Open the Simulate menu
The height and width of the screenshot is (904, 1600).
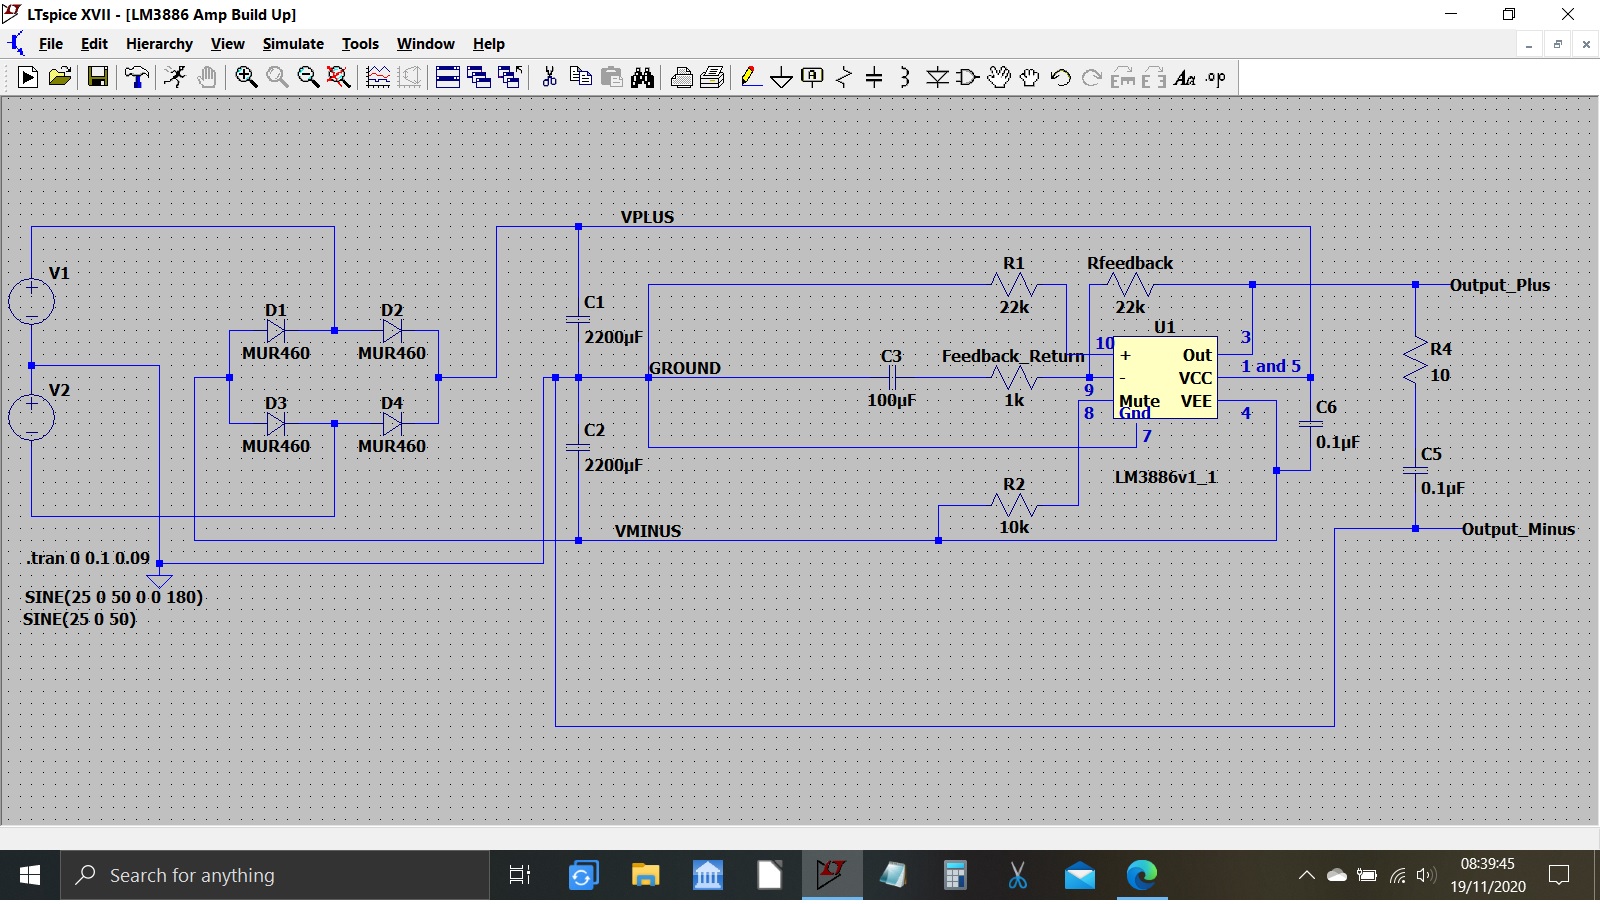pos(293,44)
